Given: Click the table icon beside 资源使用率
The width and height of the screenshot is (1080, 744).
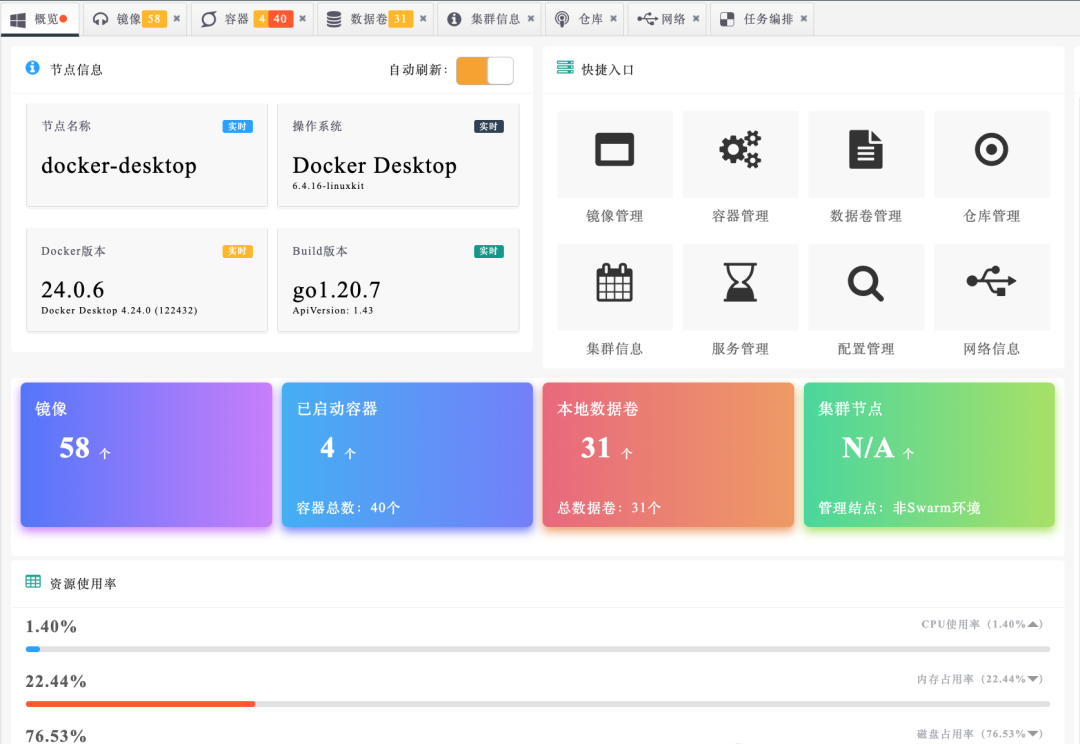Looking at the screenshot, I should tap(33, 582).
